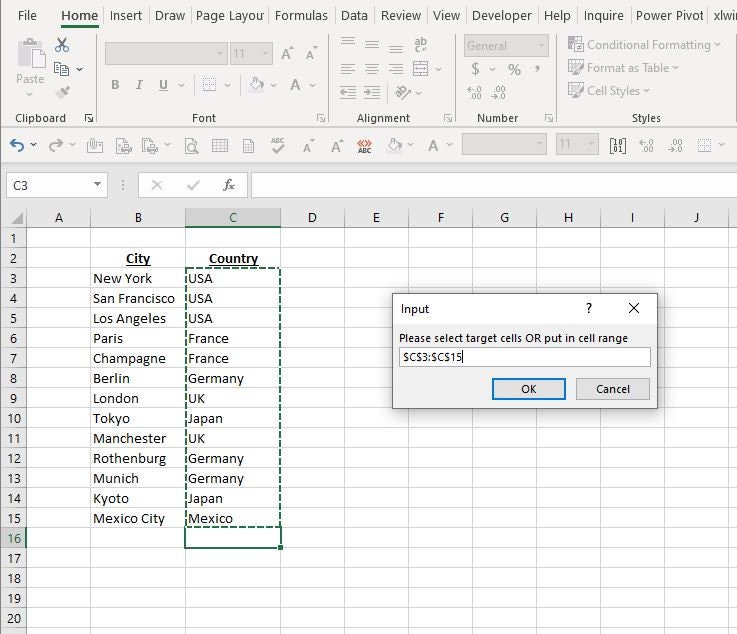Click row 9 header
This screenshot has height=634, width=737.
tap(13, 399)
